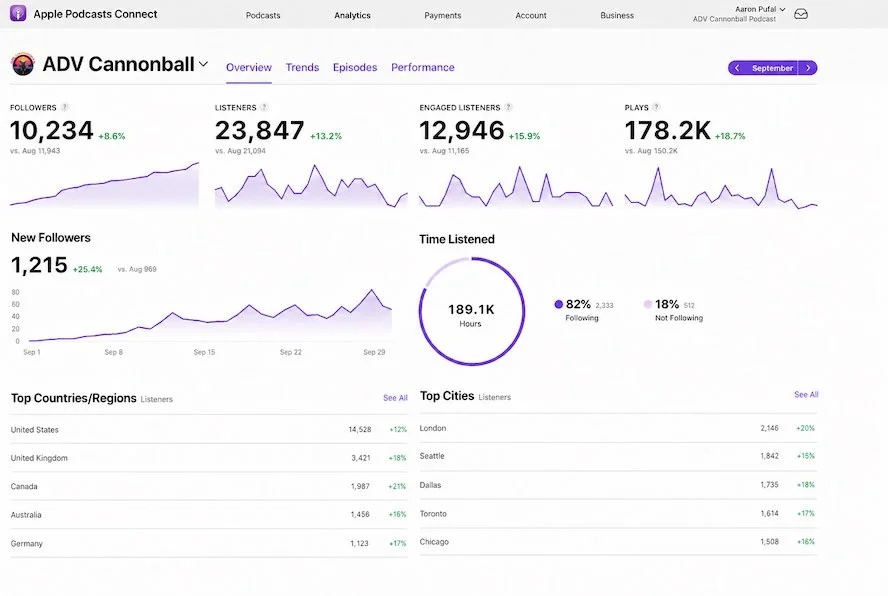The image size is (888, 596).
Task: Select the Dallas city row
Action: coord(618,485)
